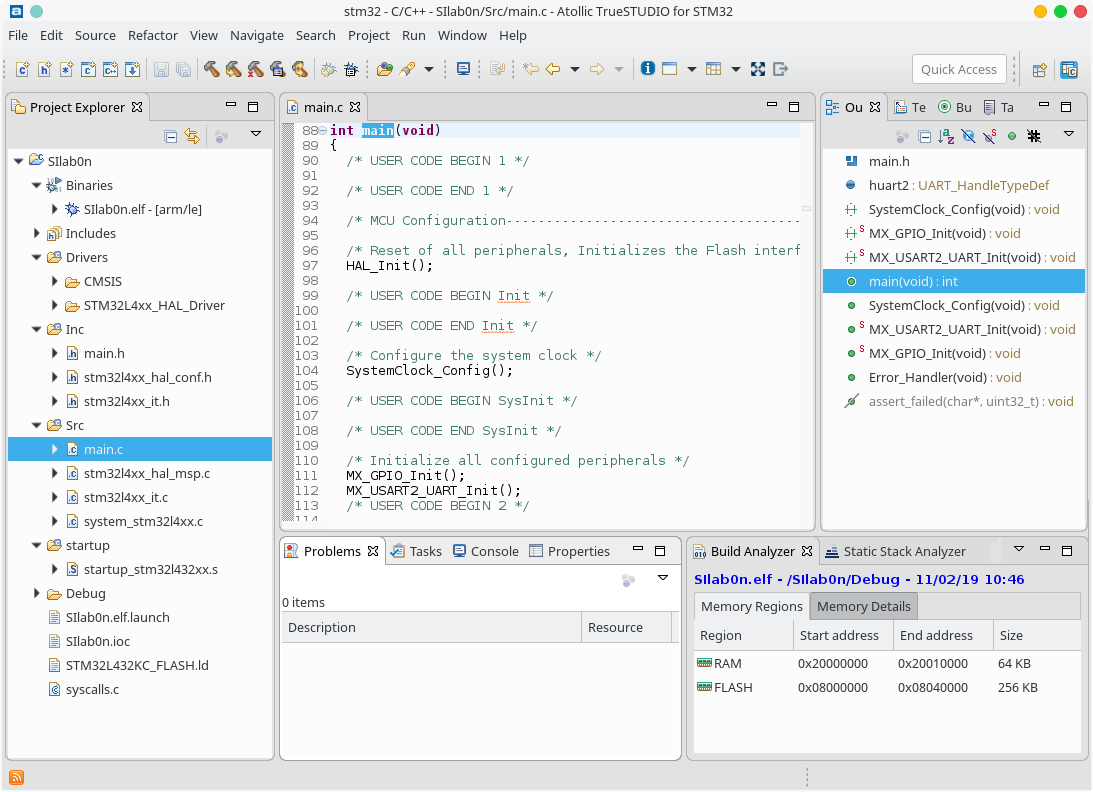The height and width of the screenshot is (792, 1093).
Task: Collapse the Drivers folder in tree
Action: (37, 257)
